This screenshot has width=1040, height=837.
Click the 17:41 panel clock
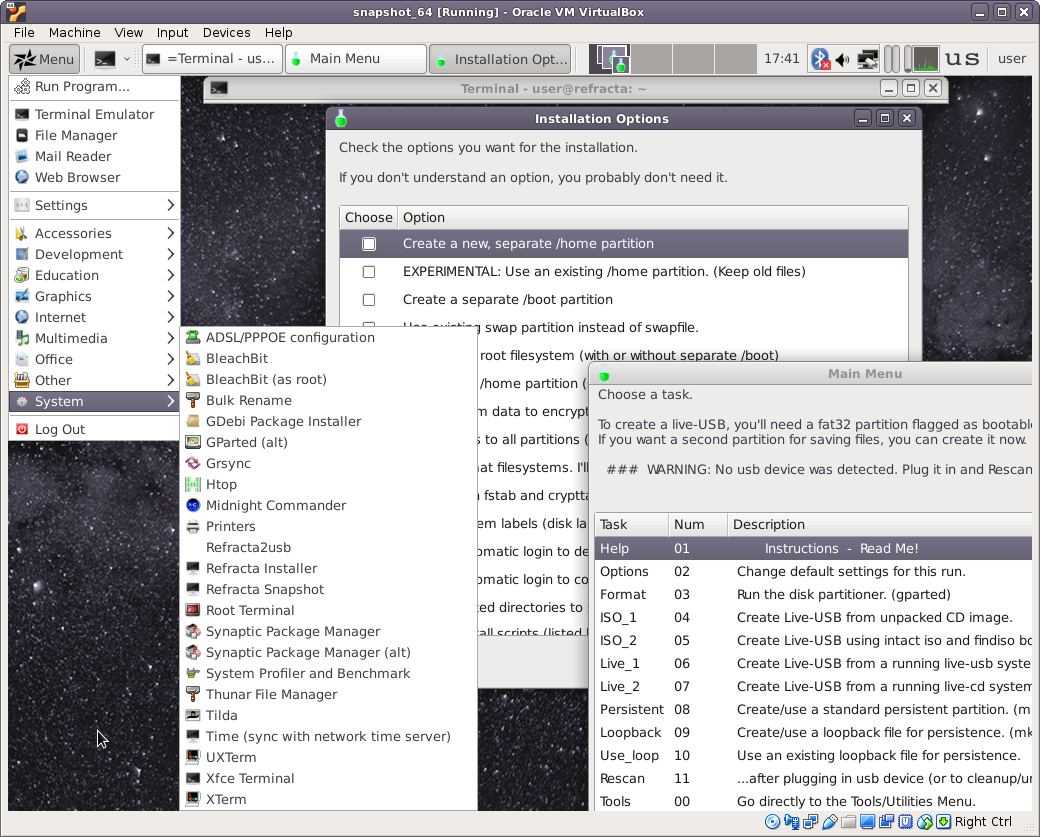click(781, 59)
